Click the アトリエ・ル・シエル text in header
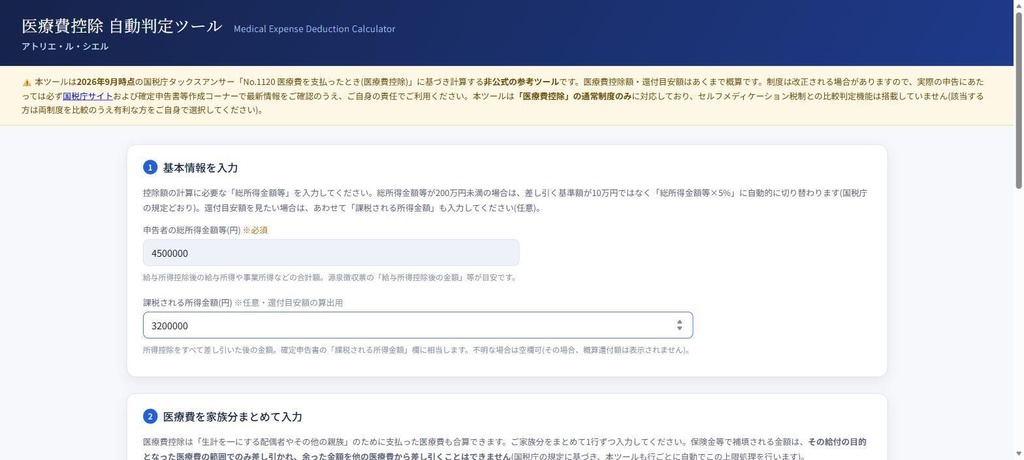1024x460 pixels. [65, 46]
